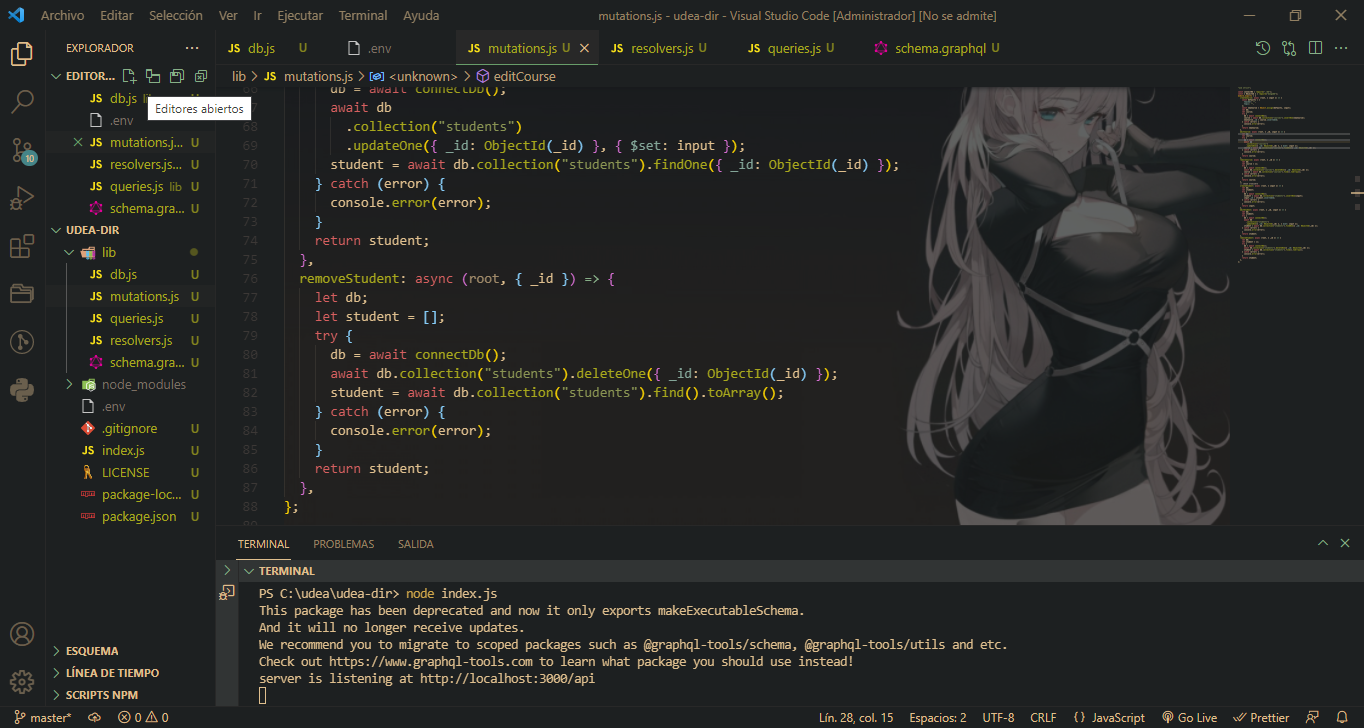Image resolution: width=1364 pixels, height=728 pixels.
Task: Open the Ejecutar menu
Action: 300,16
